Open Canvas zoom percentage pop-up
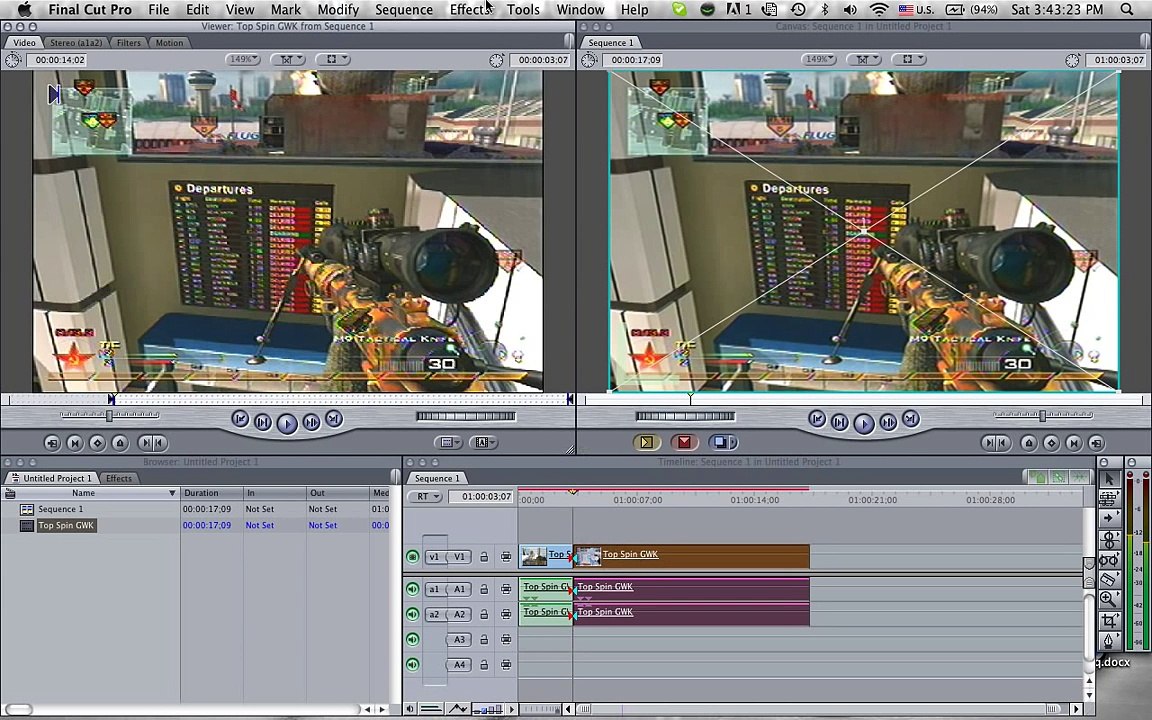Screen dimensions: 1152x720 click(818, 60)
